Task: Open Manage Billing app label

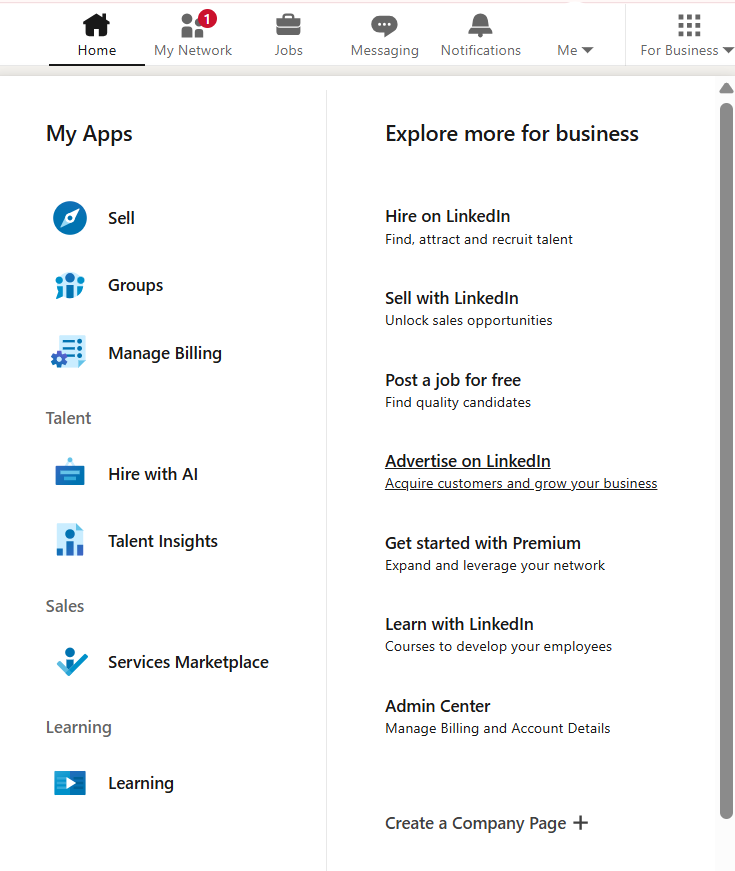Action: click(x=165, y=353)
